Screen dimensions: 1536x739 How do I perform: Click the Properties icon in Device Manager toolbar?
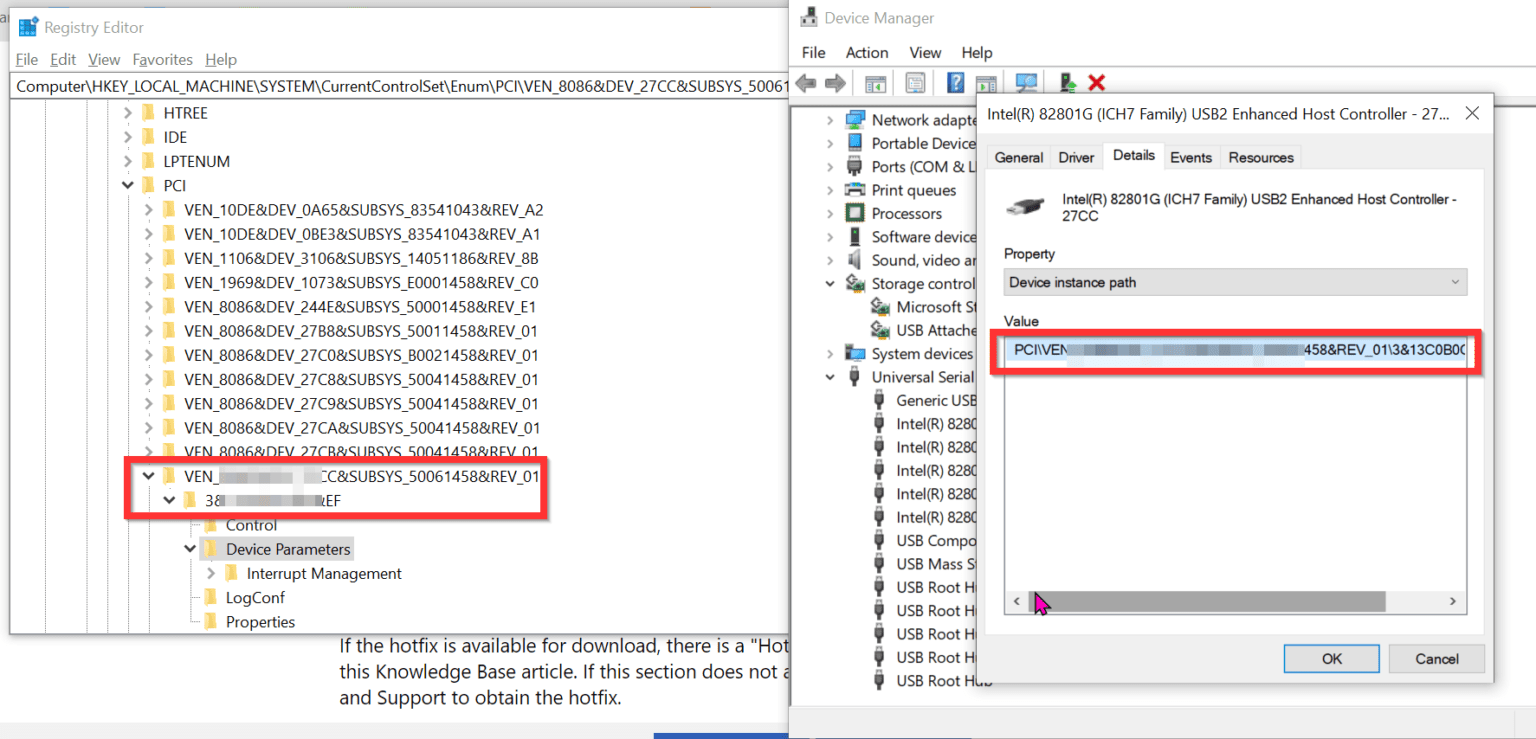[915, 82]
